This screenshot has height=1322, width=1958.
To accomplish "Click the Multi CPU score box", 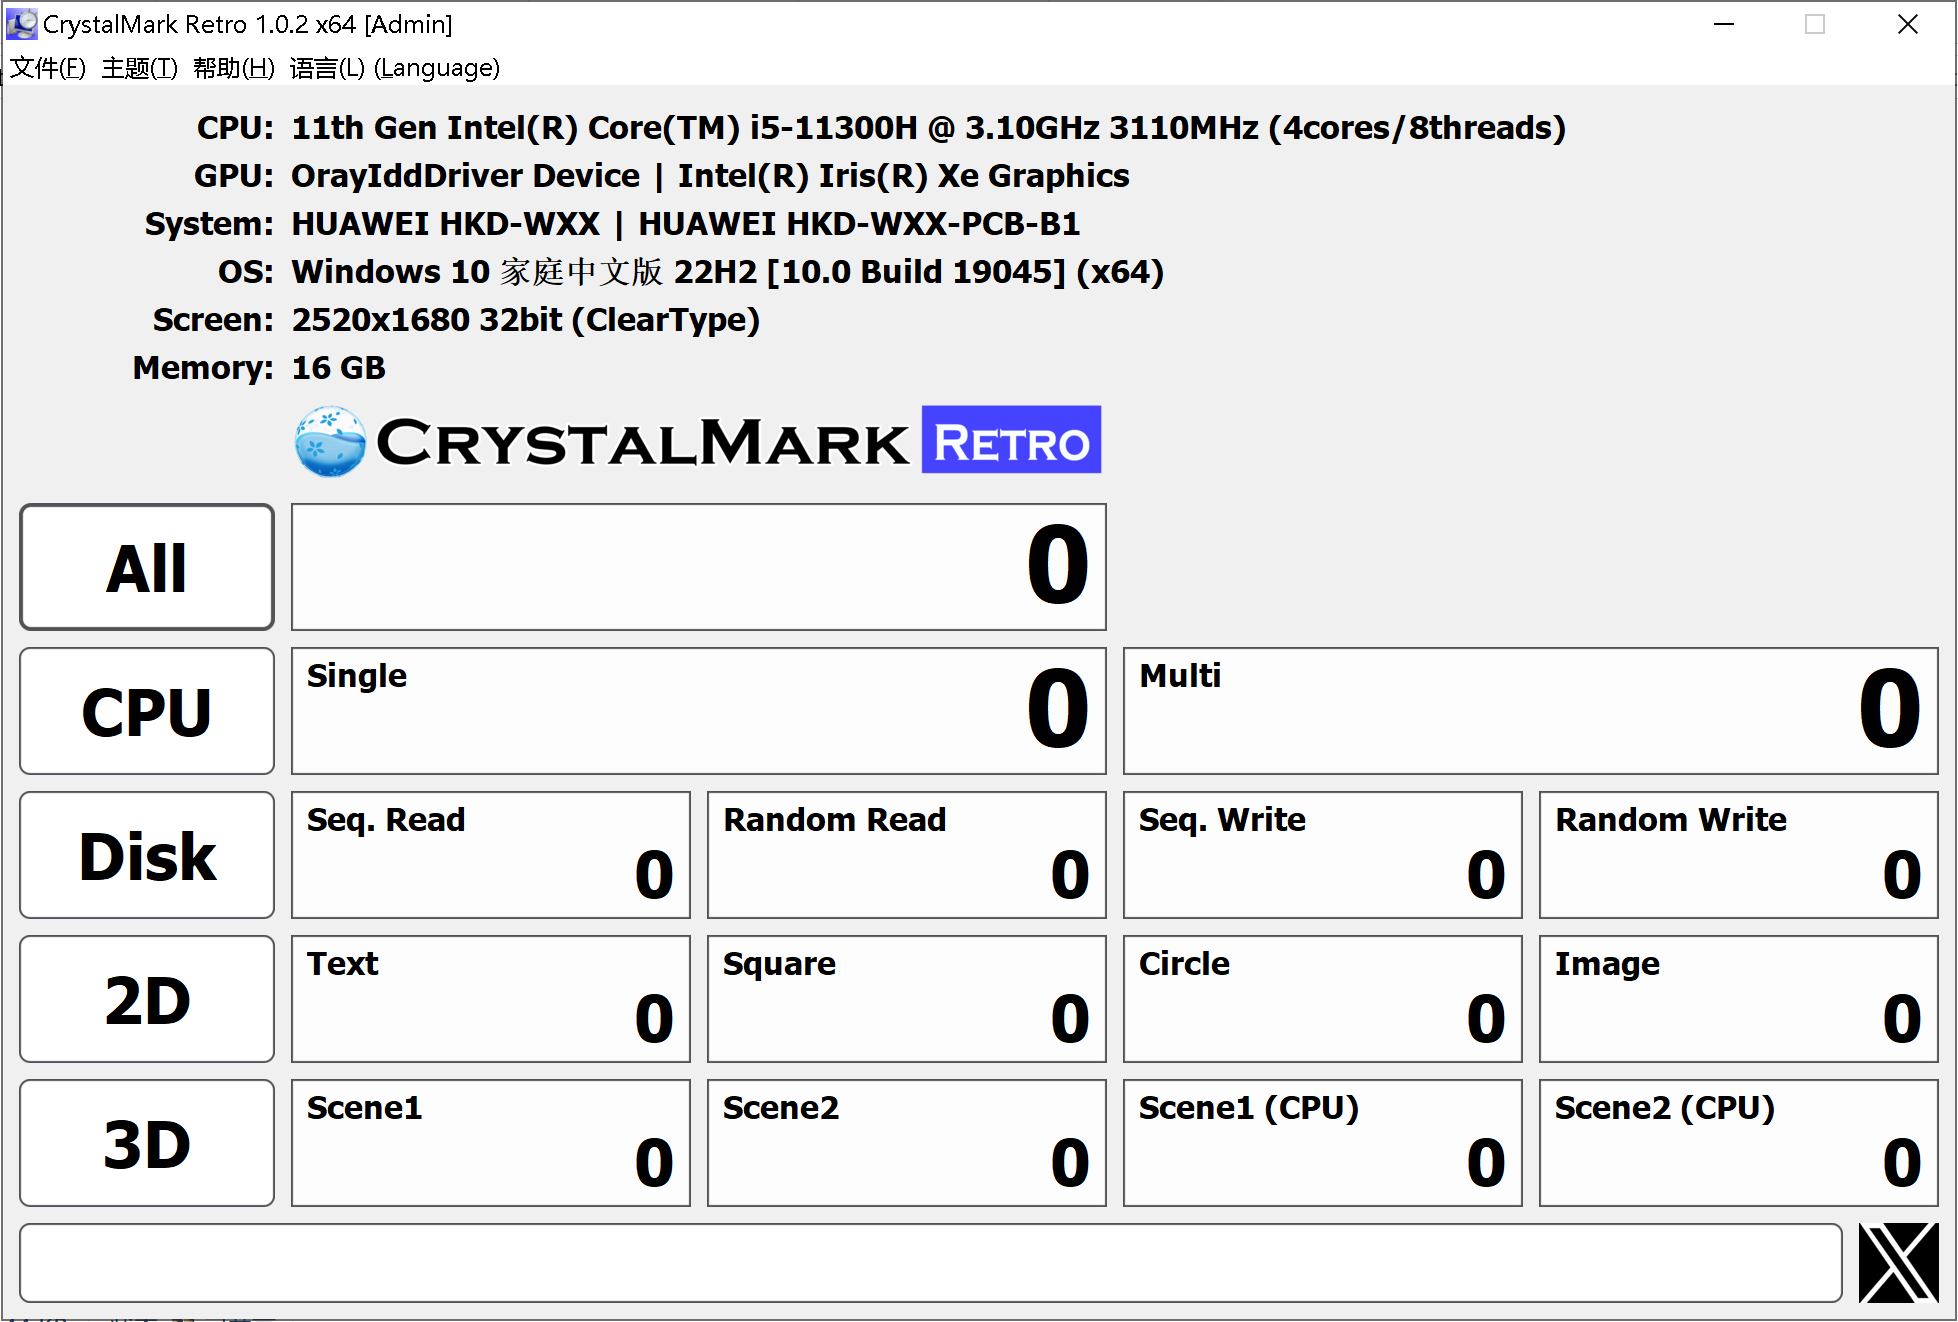I will click(x=1531, y=711).
